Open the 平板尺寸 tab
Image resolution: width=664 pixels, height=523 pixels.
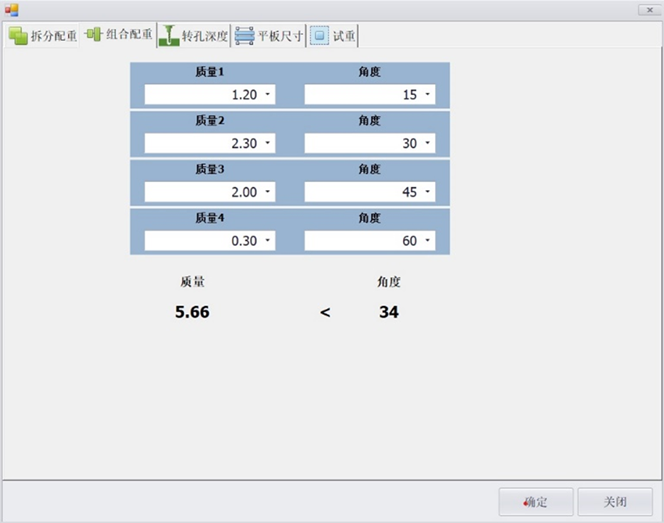click(269, 36)
